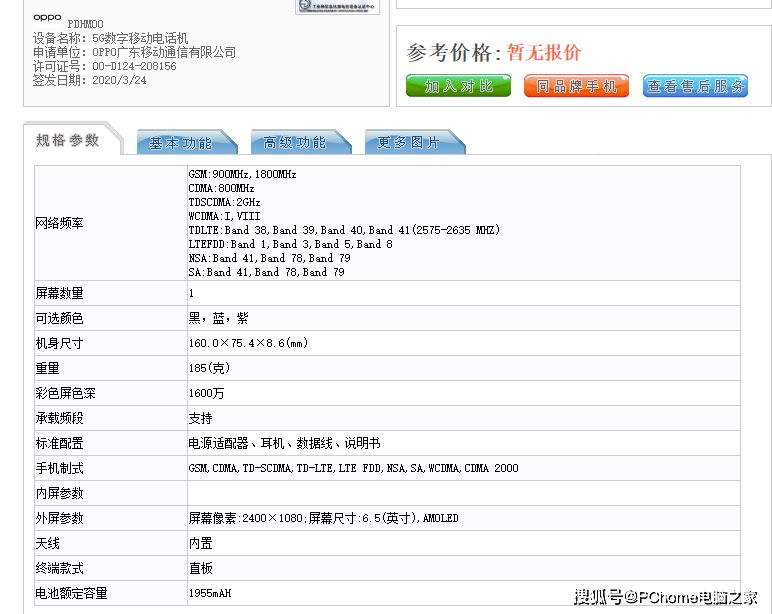Viewport: 772px width, 614px height.
Task: Click the 承载频段 row label
Action: point(59,419)
